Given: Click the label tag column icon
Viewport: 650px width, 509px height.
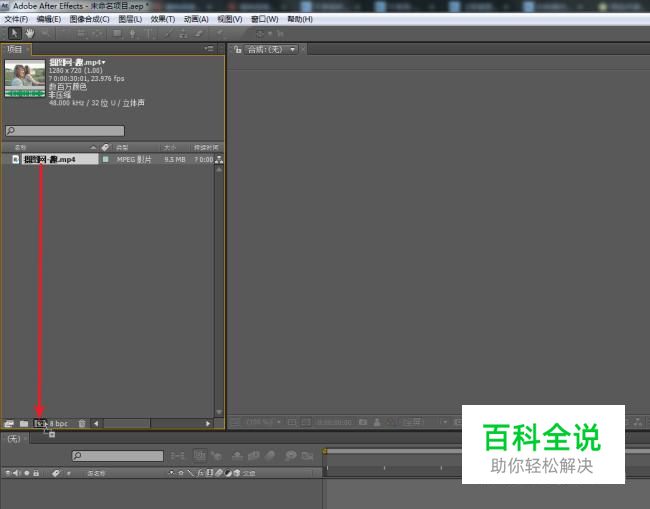Looking at the screenshot, I should 106,147.
